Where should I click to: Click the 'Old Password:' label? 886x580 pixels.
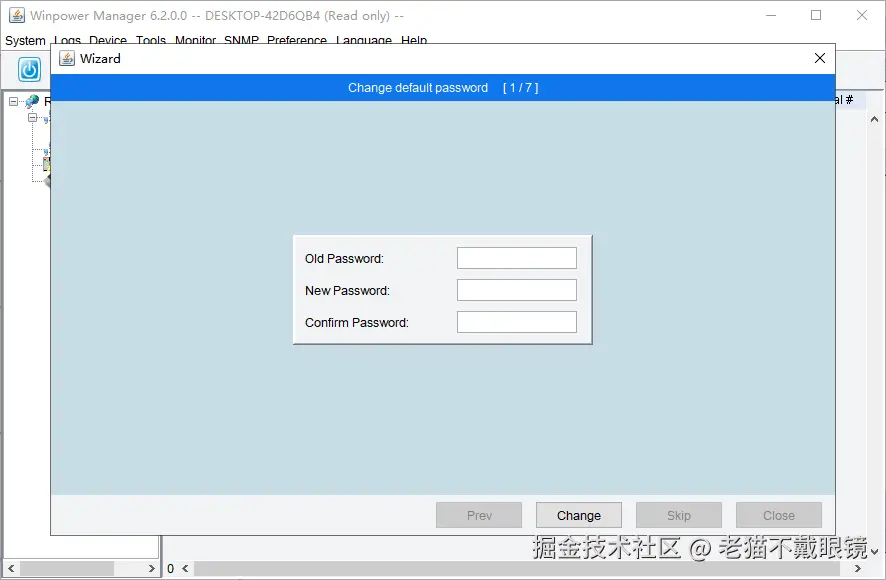pos(344,259)
